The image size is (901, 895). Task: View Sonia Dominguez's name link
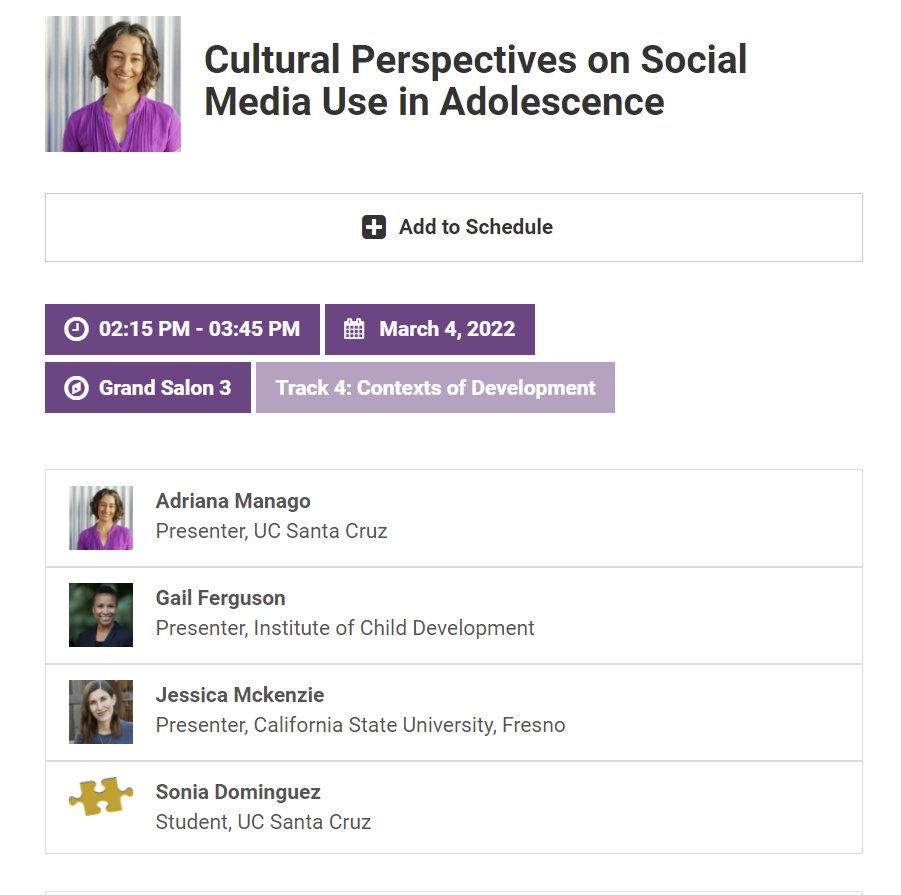(238, 792)
